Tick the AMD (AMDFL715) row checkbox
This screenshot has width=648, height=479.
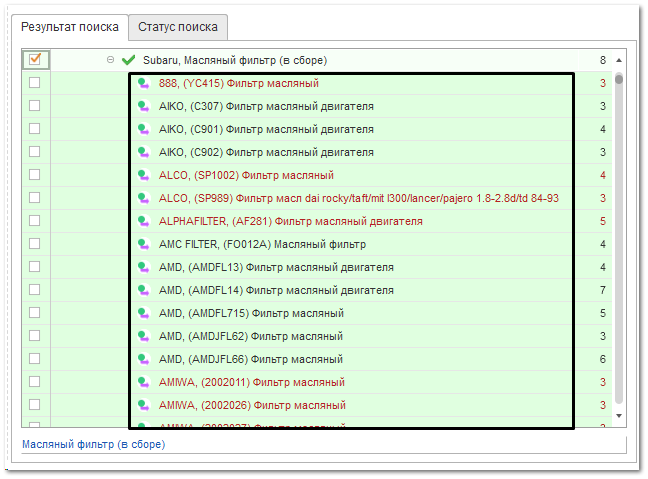click(35, 313)
